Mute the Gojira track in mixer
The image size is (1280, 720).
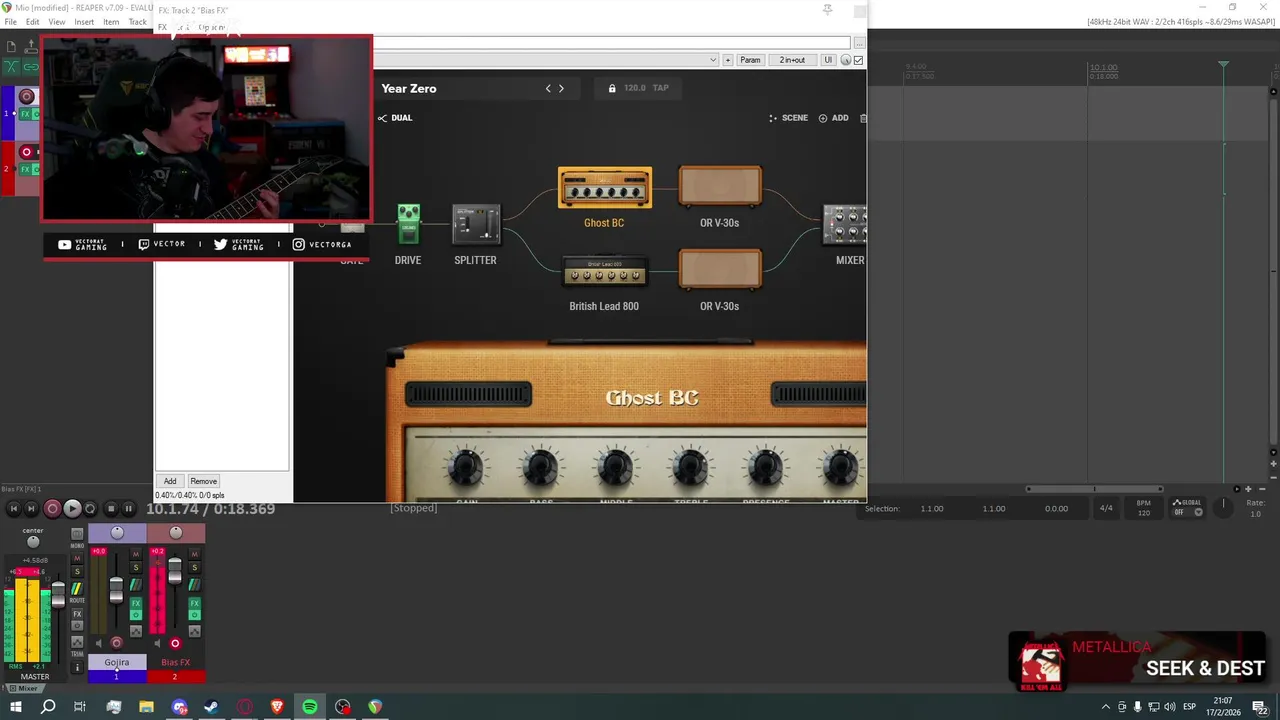click(x=136, y=554)
